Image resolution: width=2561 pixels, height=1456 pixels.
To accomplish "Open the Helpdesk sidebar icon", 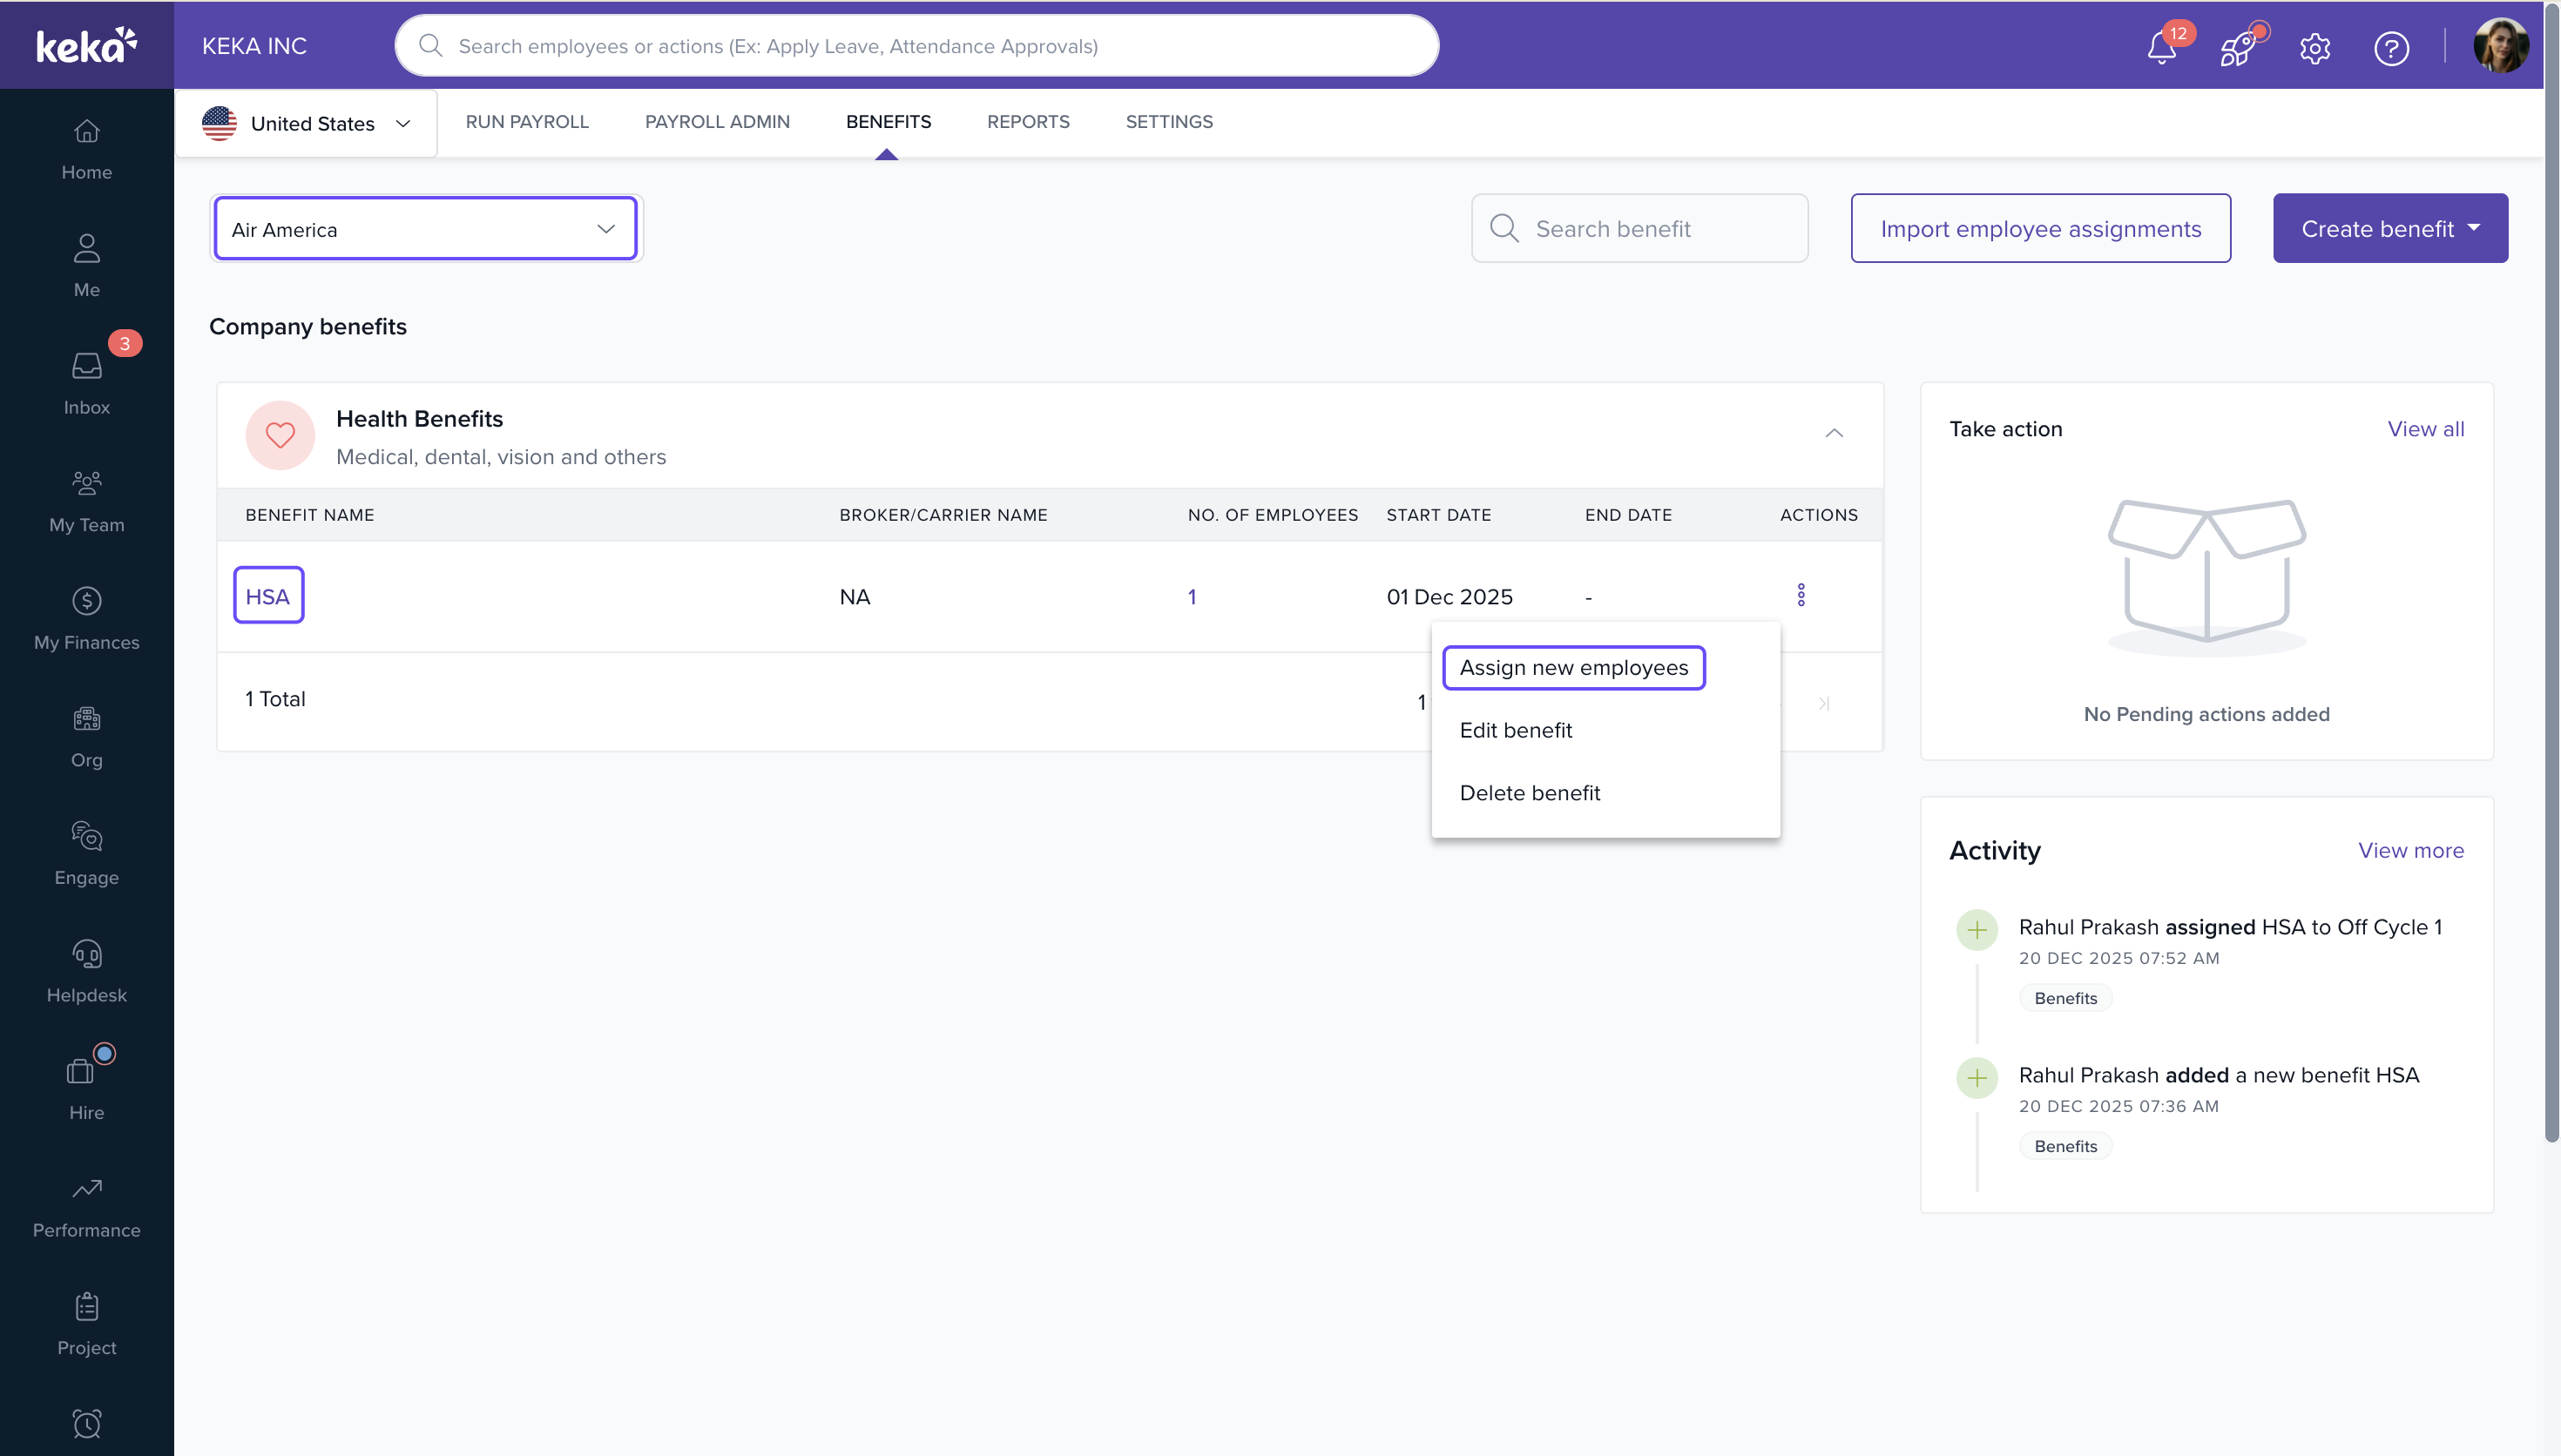I will (x=87, y=971).
